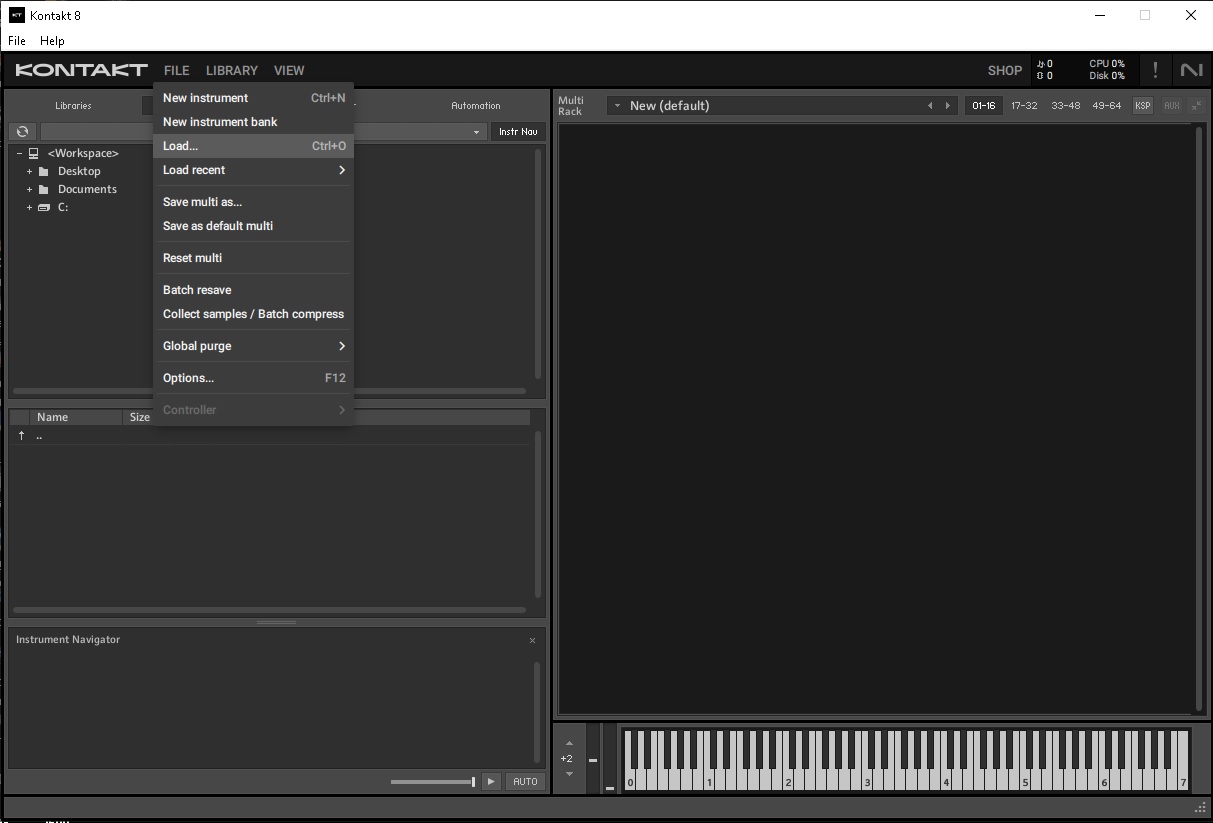Click the Native Instruments logo
Screen dimensions: 1213x823
[1191, 70]
